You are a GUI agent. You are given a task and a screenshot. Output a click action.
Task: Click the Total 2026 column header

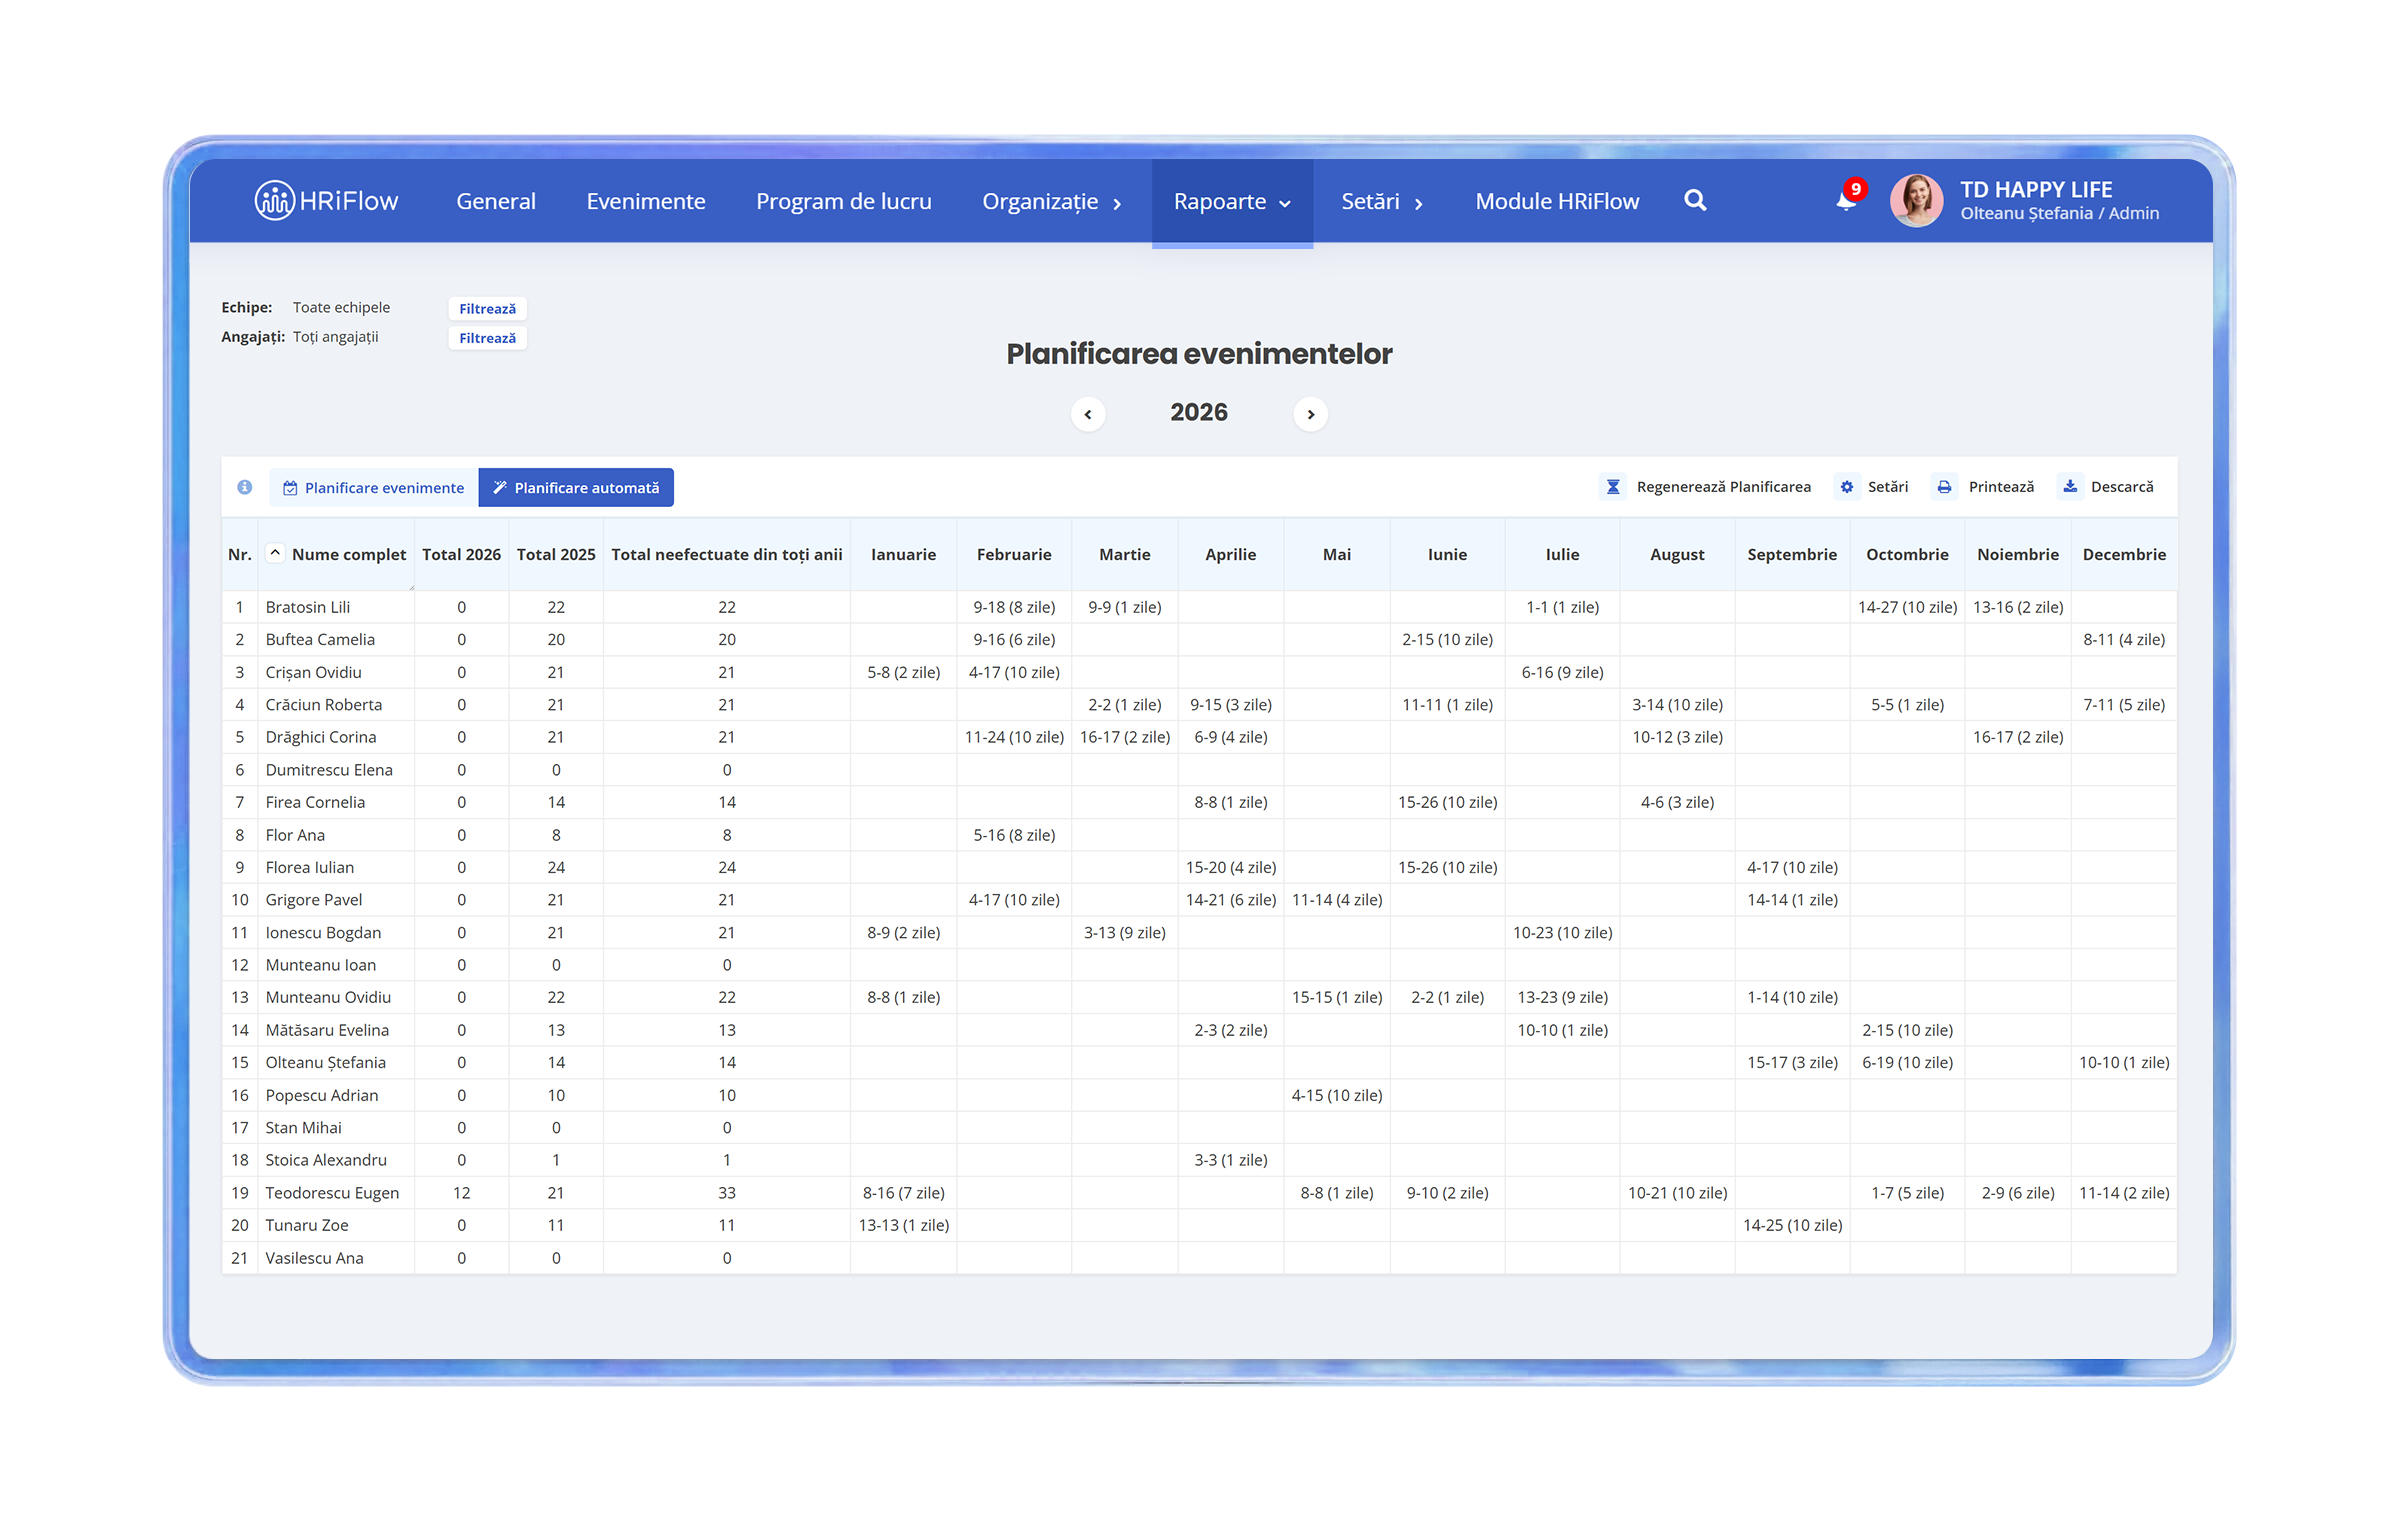pyautogui.click(x=461, y=554)
